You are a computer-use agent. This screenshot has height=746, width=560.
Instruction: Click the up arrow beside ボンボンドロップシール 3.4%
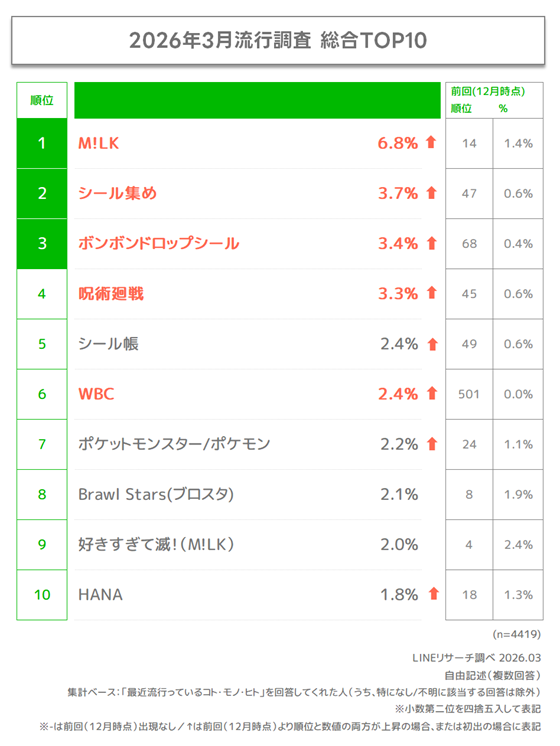[432, 243]
